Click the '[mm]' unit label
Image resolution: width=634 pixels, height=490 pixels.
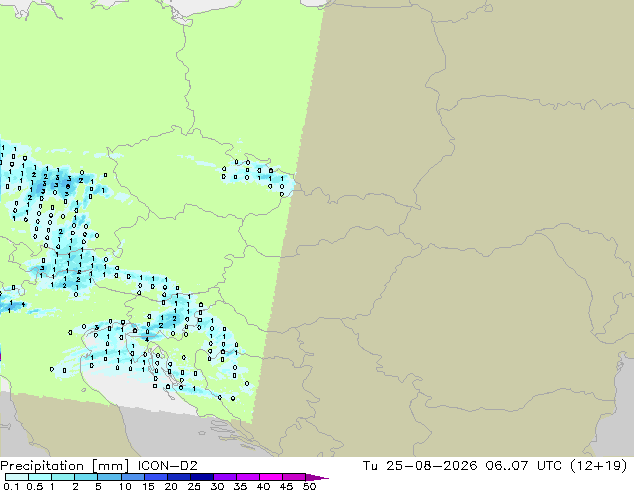coord(111,466)
